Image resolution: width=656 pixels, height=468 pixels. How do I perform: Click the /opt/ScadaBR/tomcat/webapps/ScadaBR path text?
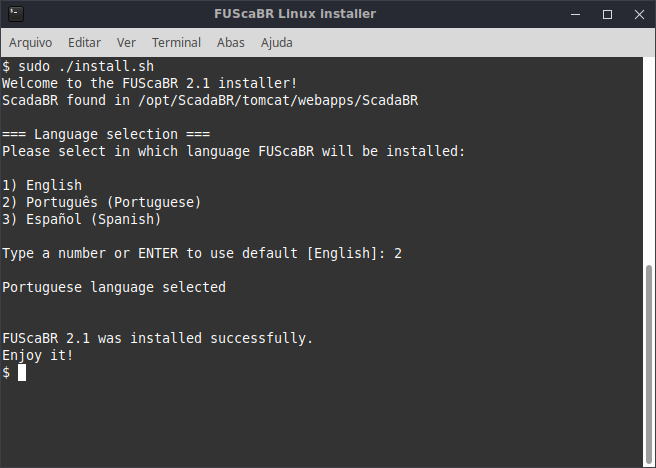(278, 101)
